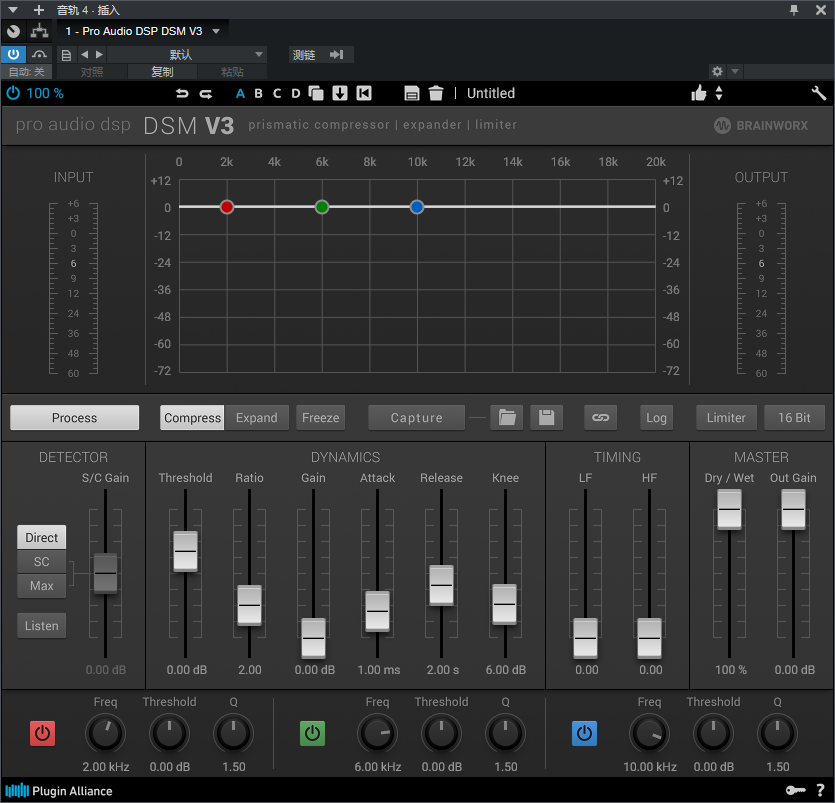Switch to Compress mode
Image resolution: width=835 pixels, height=803 pixels.
[192, 417]
